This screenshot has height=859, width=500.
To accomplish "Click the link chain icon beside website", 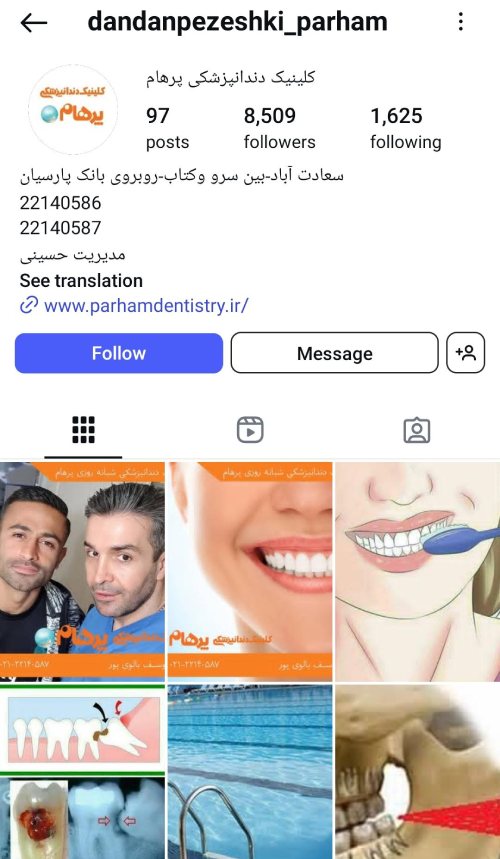I will (29, 305).
